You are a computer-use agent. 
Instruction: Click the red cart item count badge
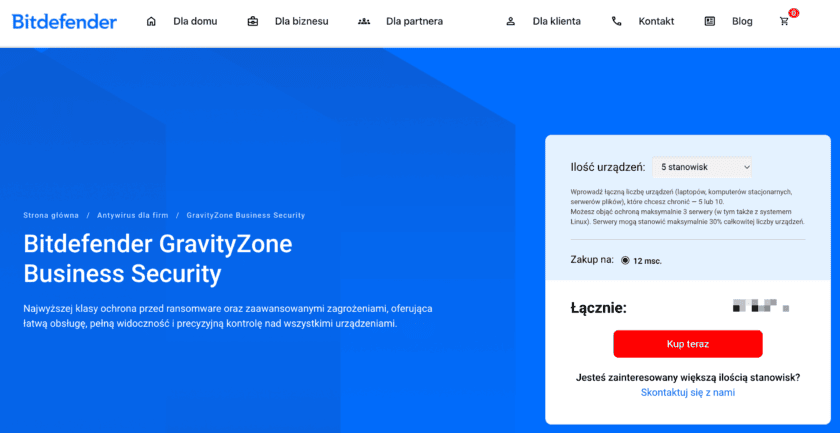pyautogui.click(x=794, y=12)
